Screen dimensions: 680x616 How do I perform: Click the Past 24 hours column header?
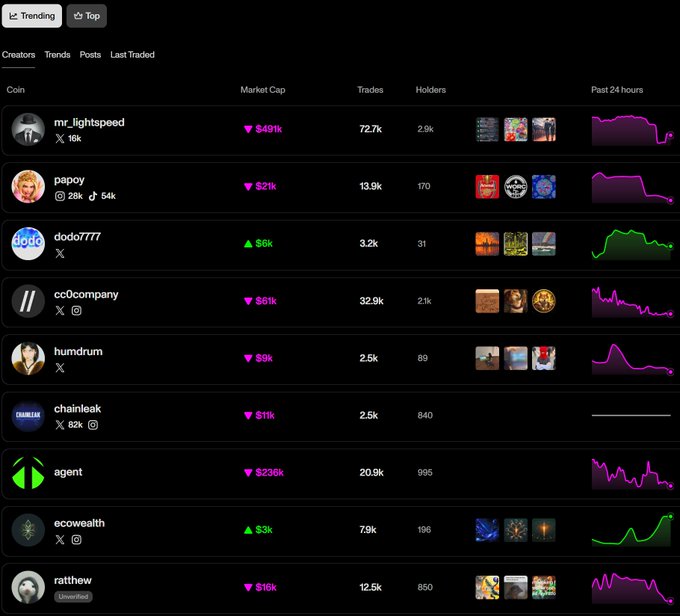[x=617, y=90]
